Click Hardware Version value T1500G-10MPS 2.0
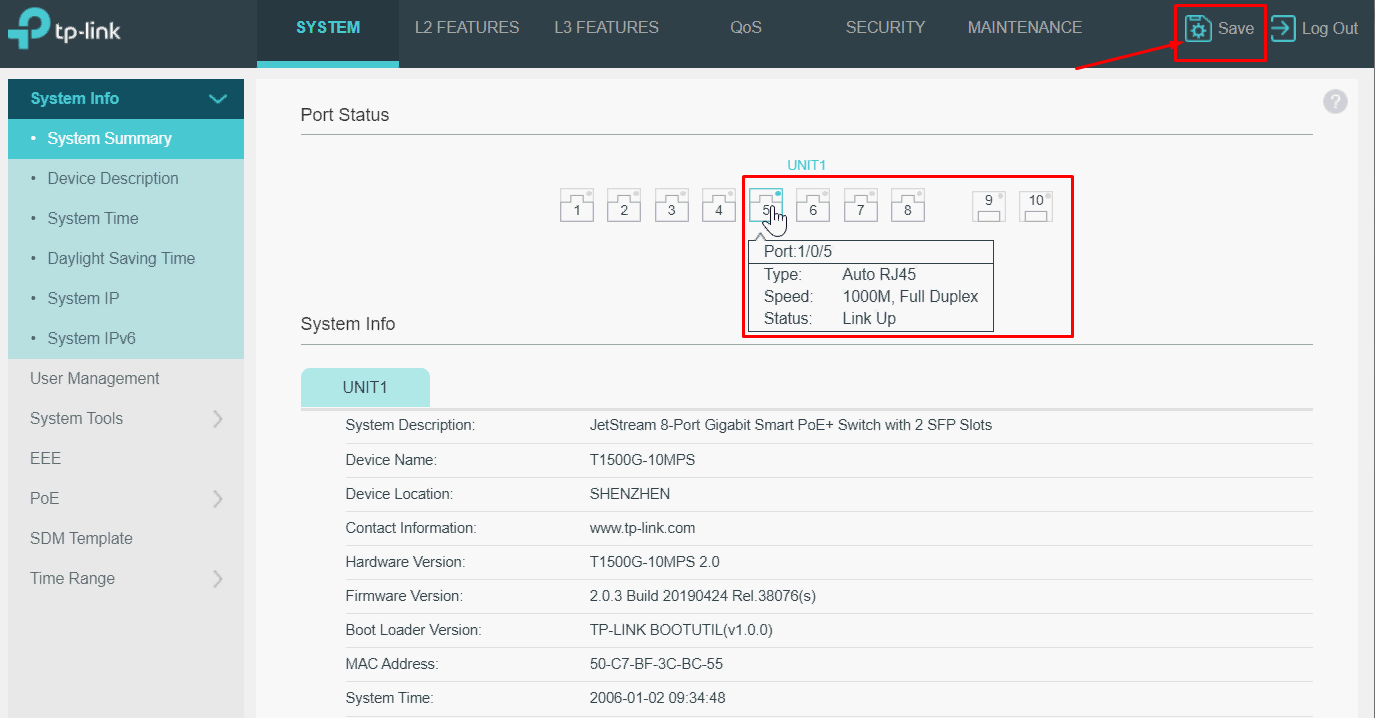 tap(655, 562)
